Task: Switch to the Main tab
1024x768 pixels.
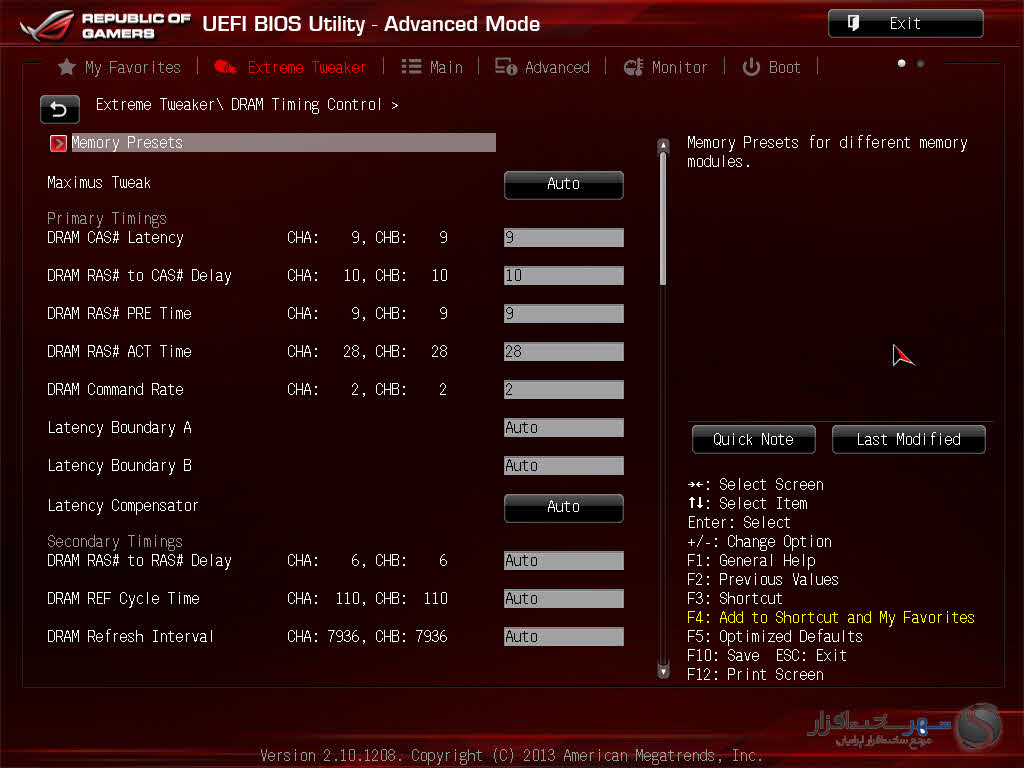Action: (x=445, y=67)
